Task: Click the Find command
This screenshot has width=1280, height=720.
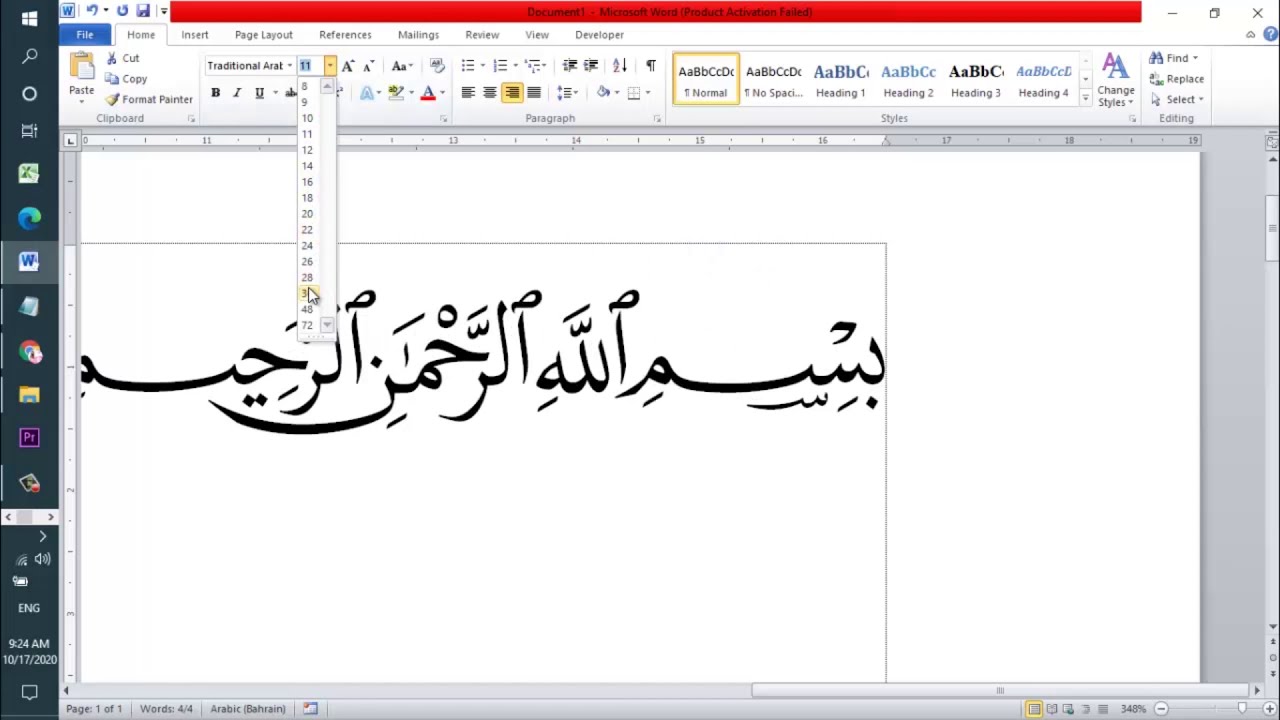Action: click(1172, 58)
